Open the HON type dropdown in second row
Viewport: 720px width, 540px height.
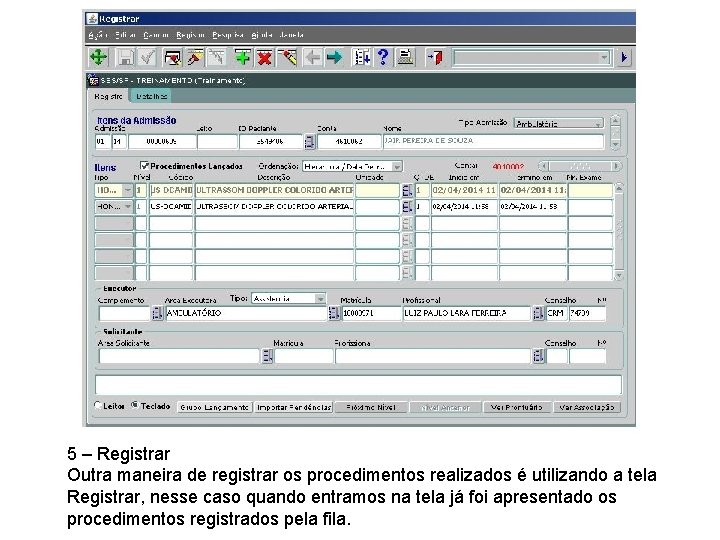point(114,207)
